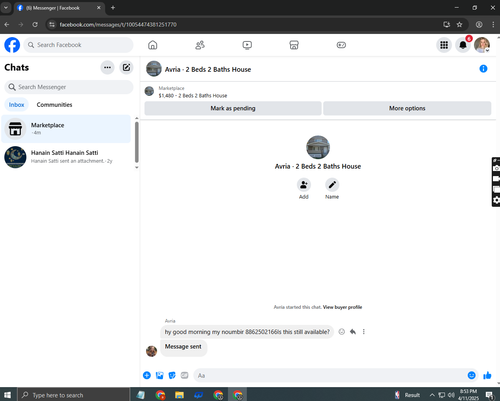Choose a GIF icon in composer

pos(184,375)
